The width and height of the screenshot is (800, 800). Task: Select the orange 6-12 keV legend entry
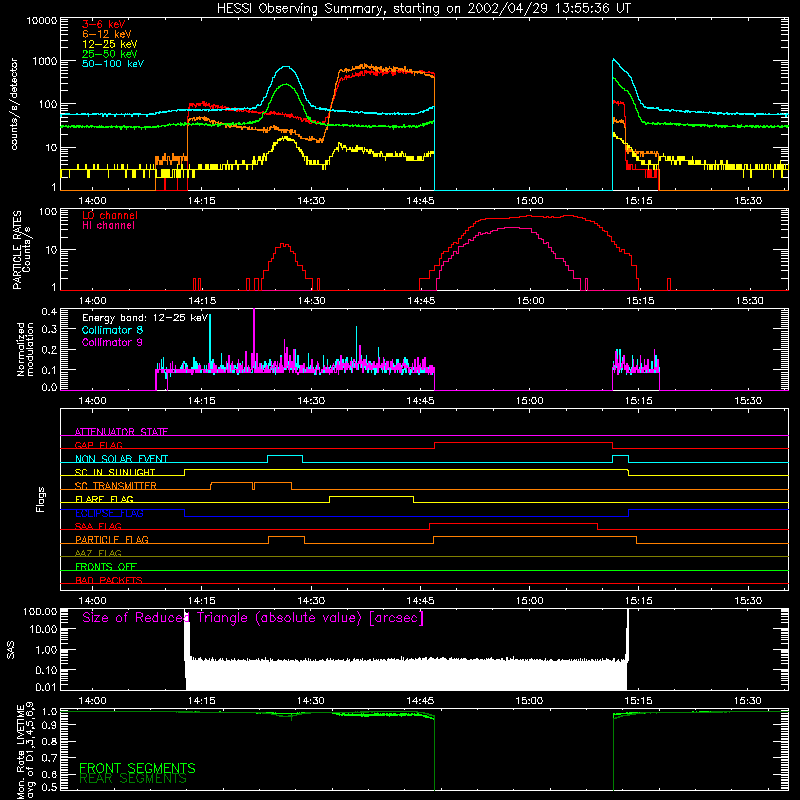(107, 34)
